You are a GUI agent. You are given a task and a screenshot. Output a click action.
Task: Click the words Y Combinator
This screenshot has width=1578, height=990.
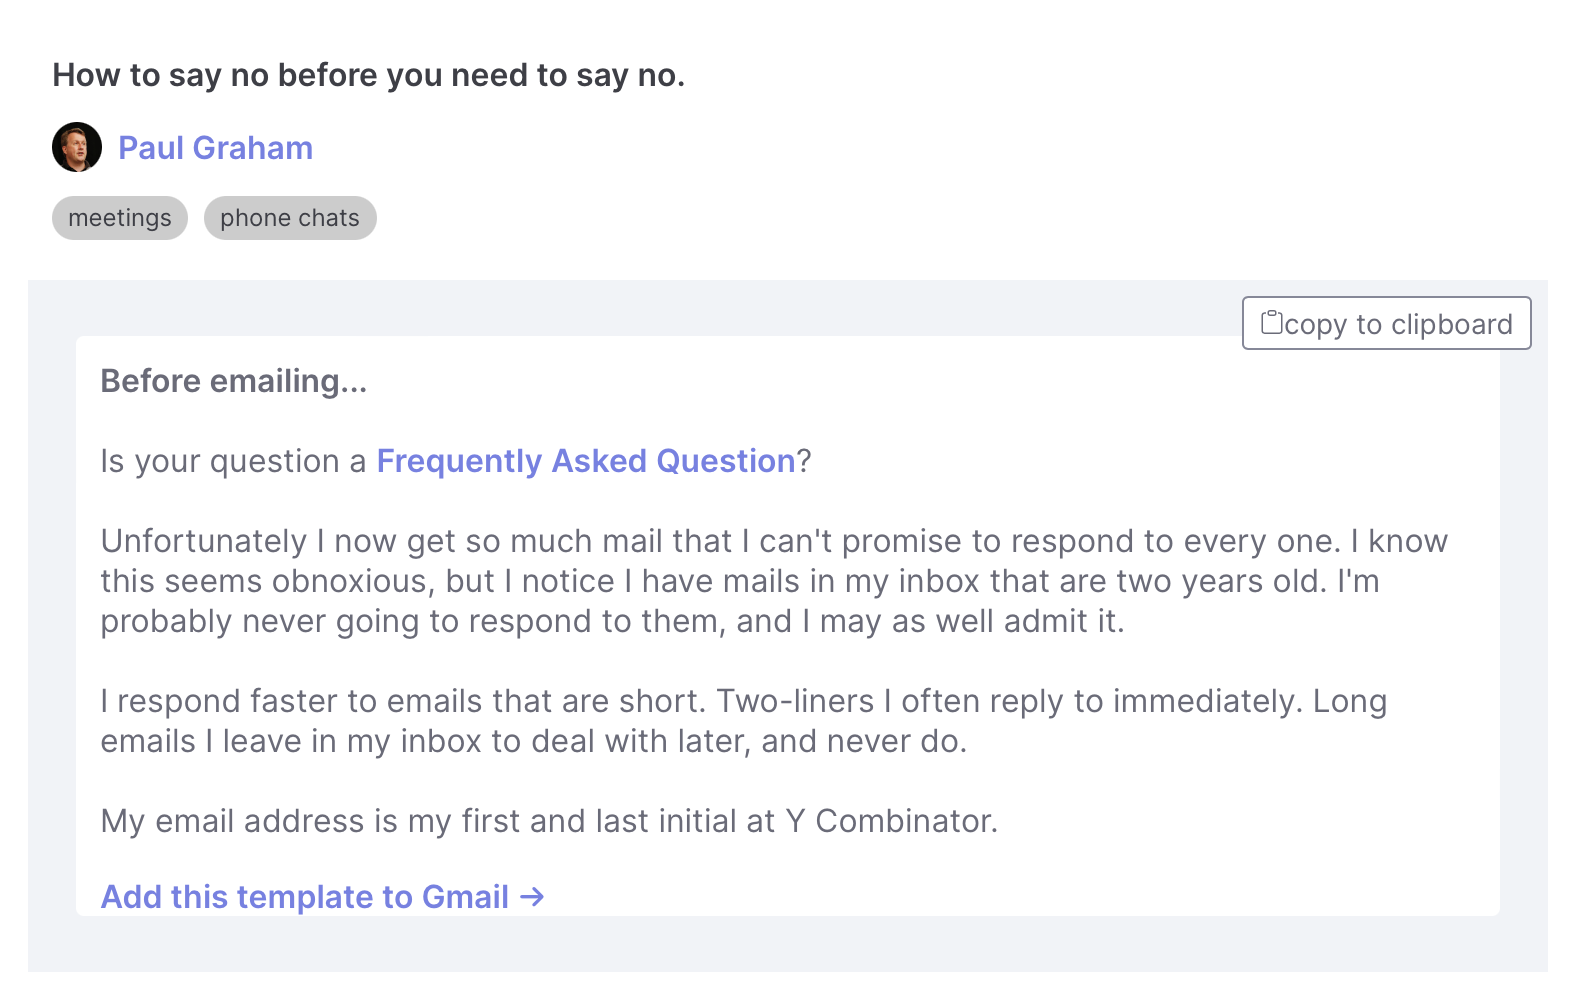tap(891, 821)
